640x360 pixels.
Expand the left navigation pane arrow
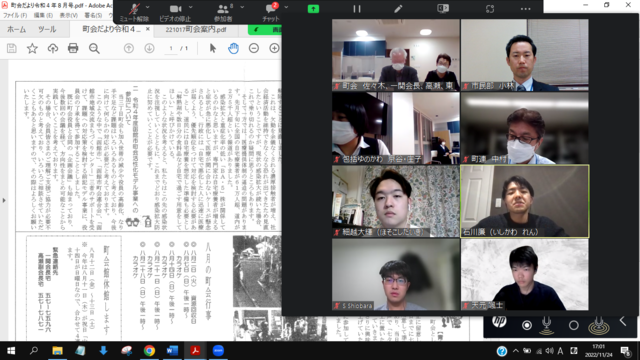pyautogui.click(x=4, y=200)
